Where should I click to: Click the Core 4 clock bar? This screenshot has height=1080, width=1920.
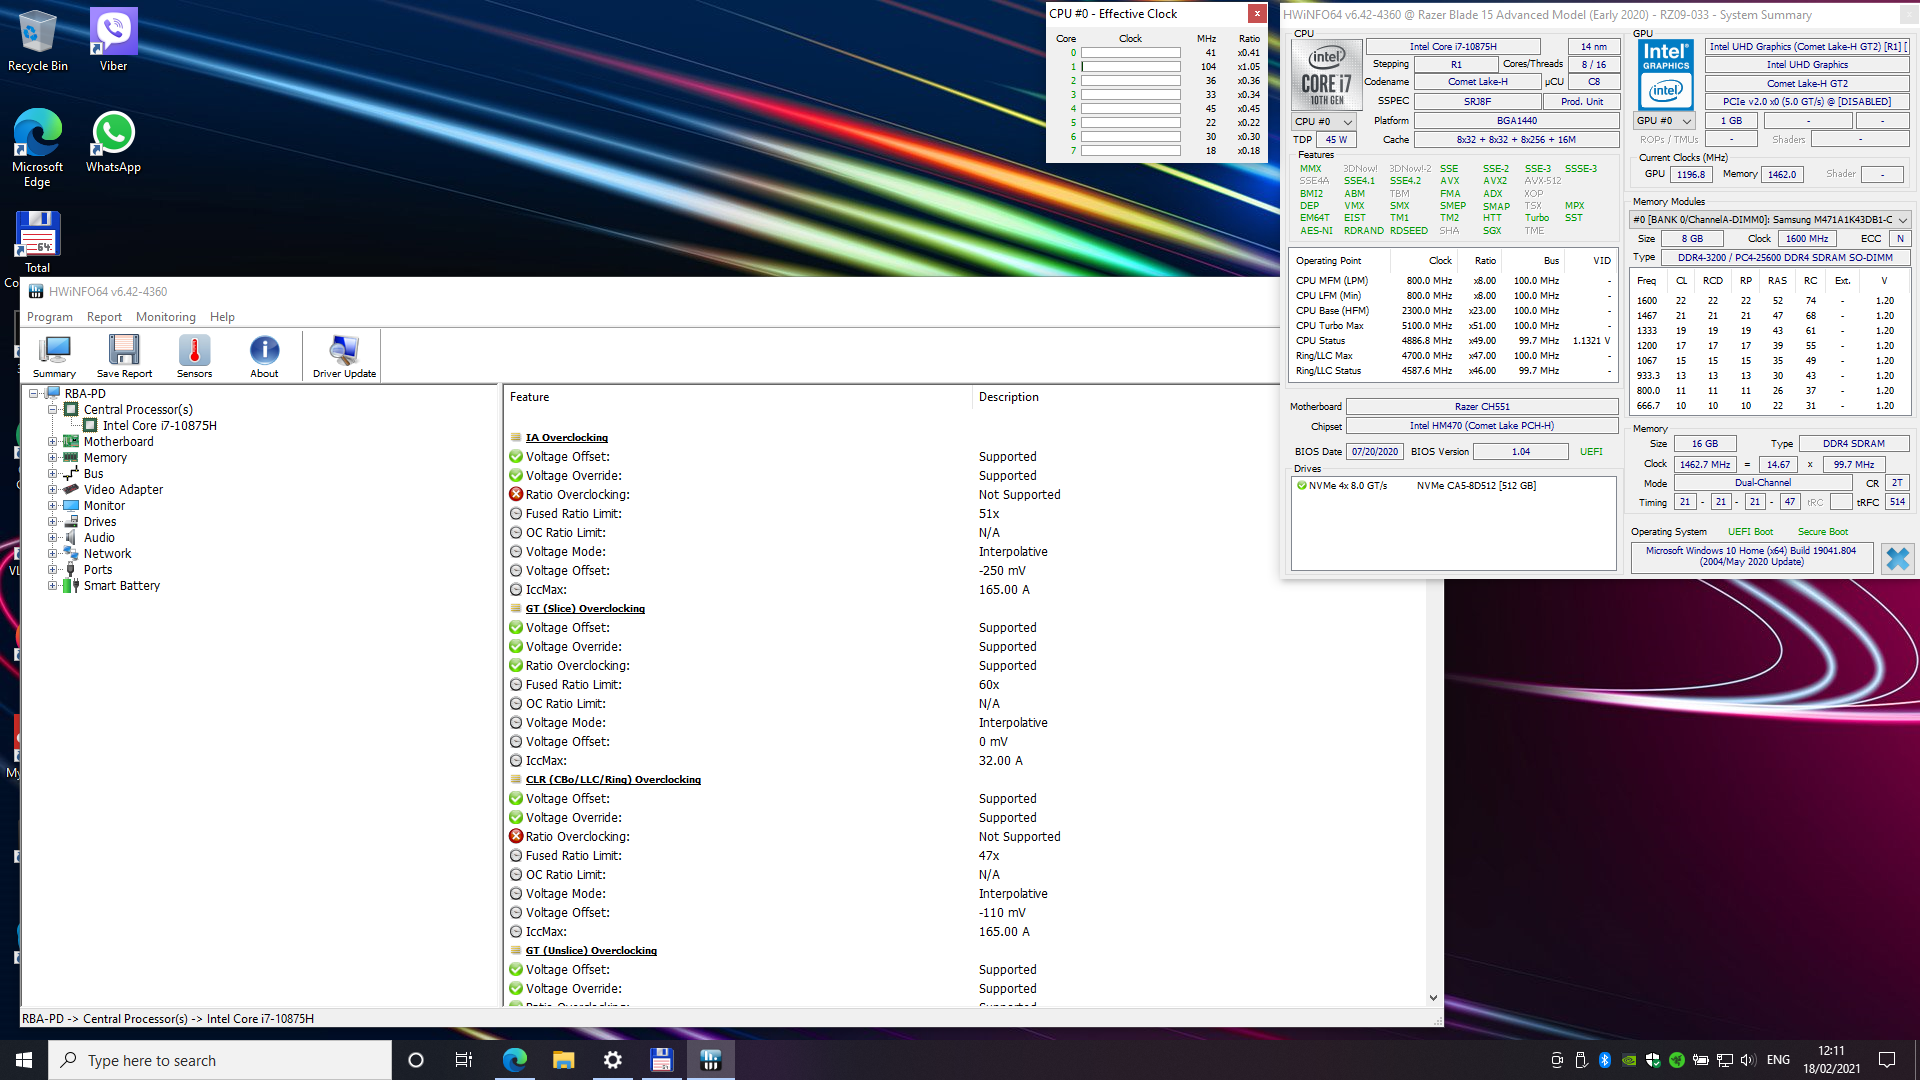coord(1131,109)
